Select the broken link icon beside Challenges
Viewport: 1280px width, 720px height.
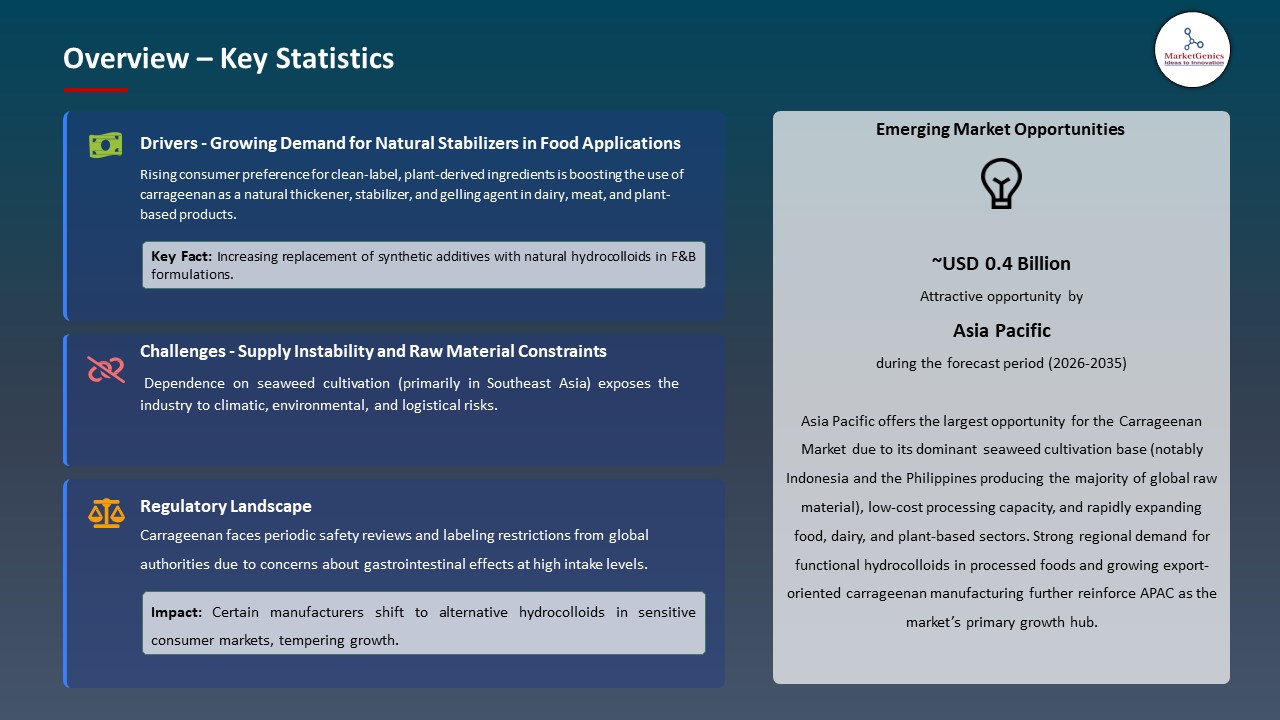(105, 369)
